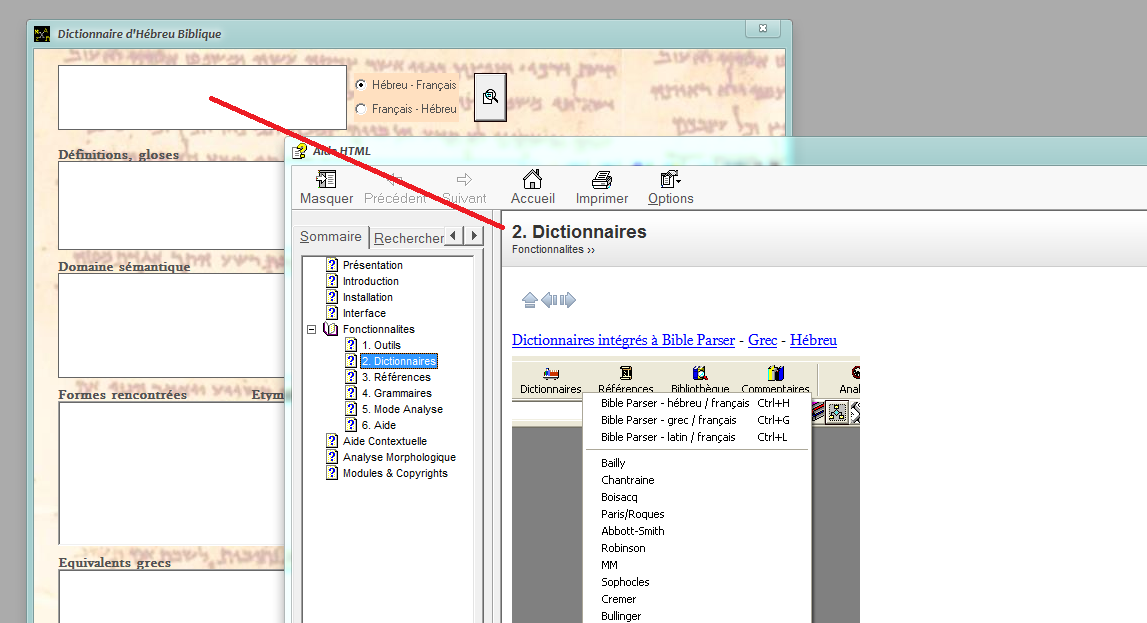This screenshot has height=623, width=1147.
Task: Click Bailly in the pictured dictionary list
Action: tap(613, 463)
